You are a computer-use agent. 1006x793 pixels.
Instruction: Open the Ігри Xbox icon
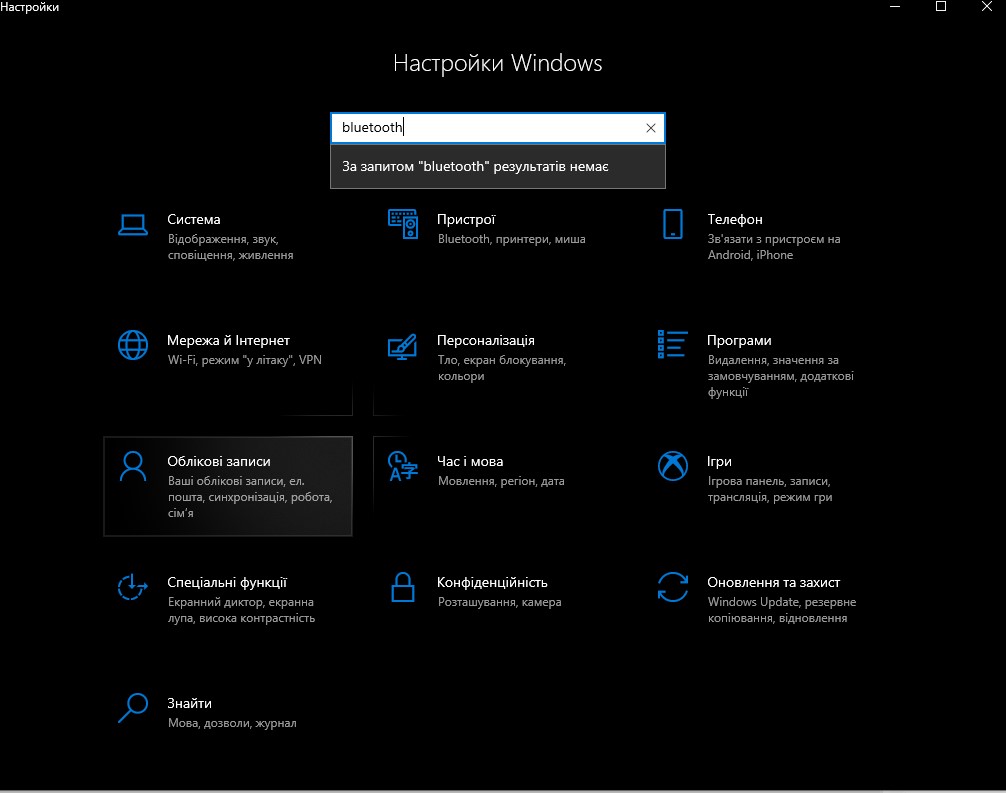pos(672,466)
